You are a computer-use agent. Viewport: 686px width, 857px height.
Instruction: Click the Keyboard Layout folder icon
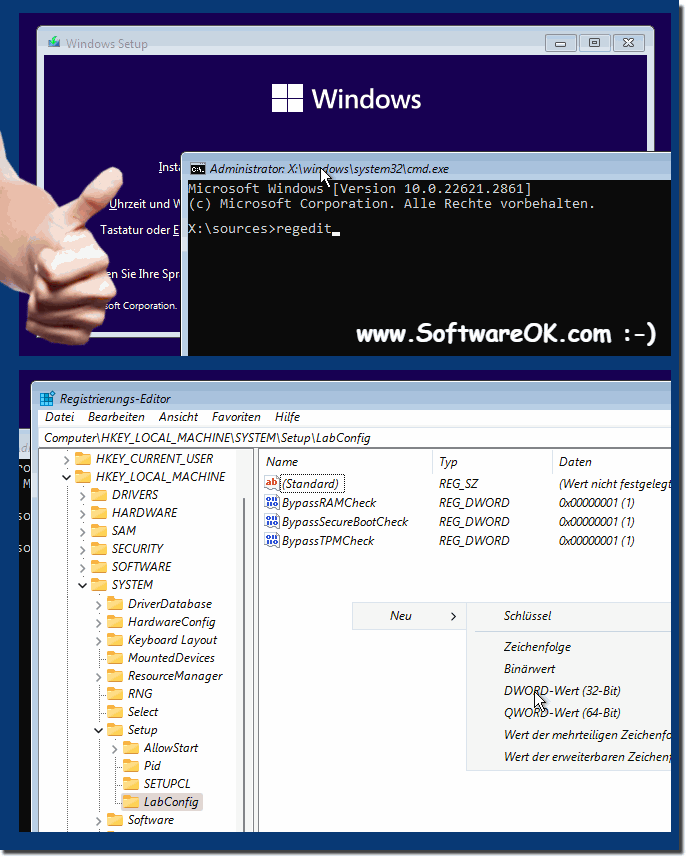coord(115,640)
